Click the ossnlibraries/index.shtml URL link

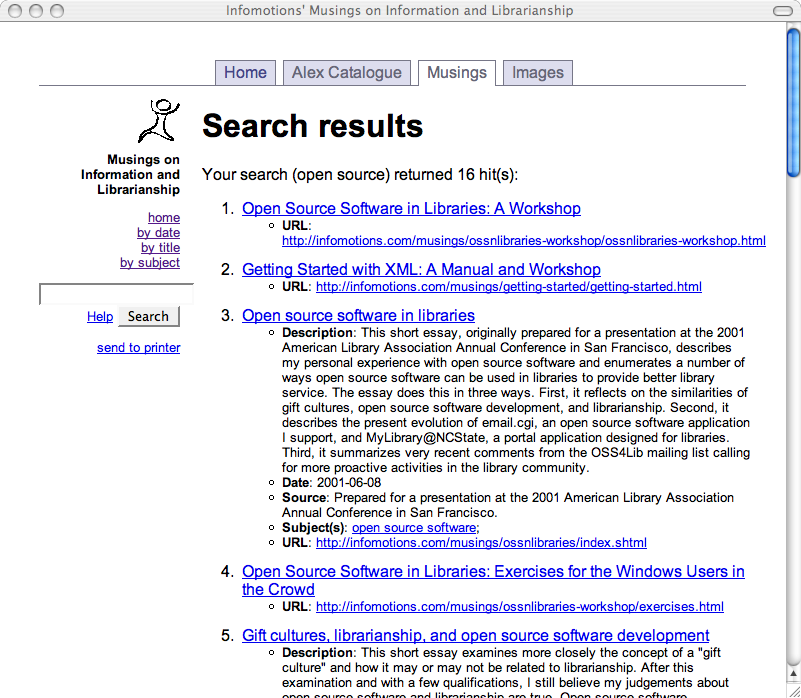481,542
